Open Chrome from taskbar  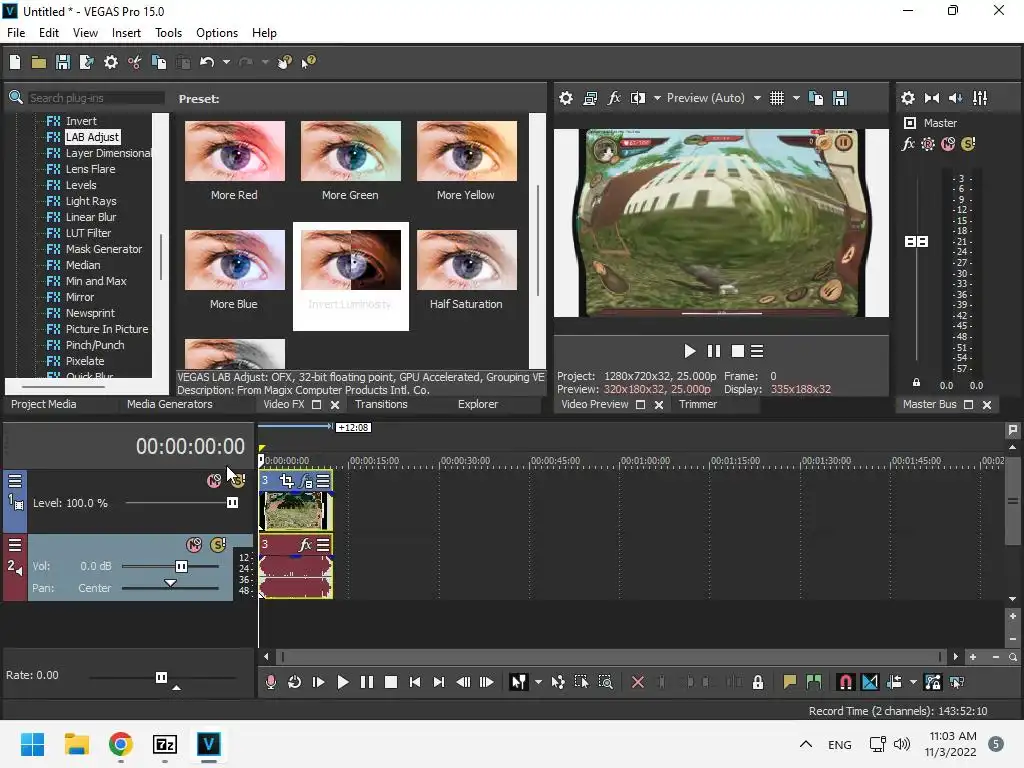121,744
